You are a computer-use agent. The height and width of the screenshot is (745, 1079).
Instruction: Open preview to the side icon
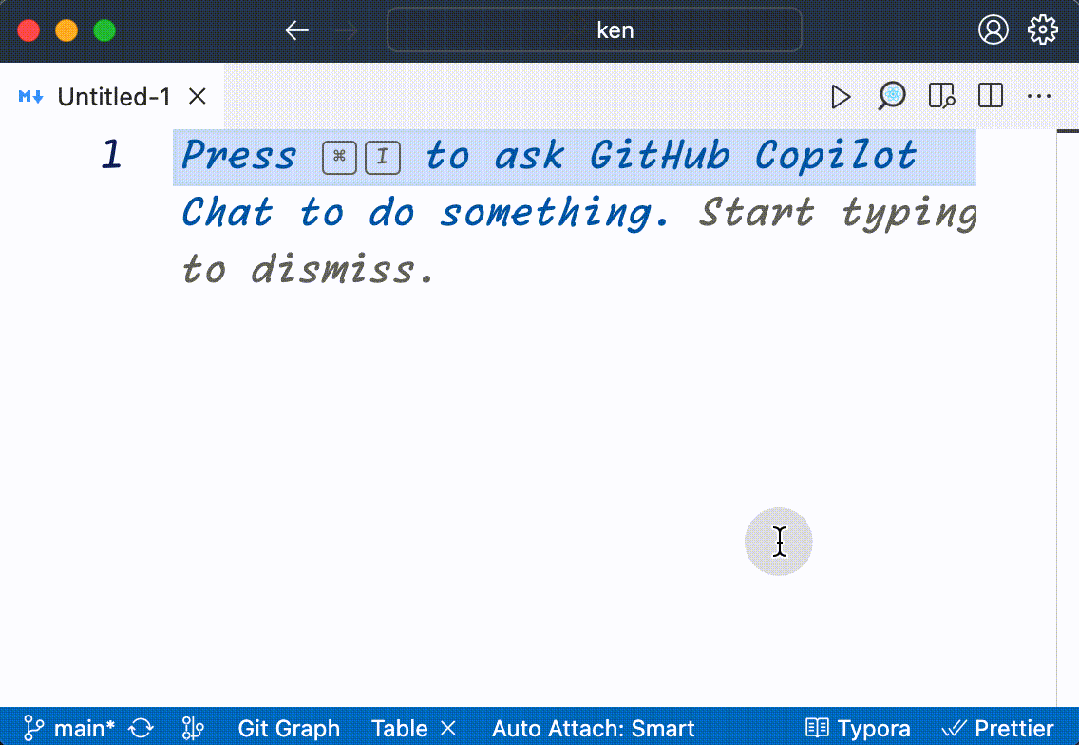pyautogui.click(x=941, y=96)
